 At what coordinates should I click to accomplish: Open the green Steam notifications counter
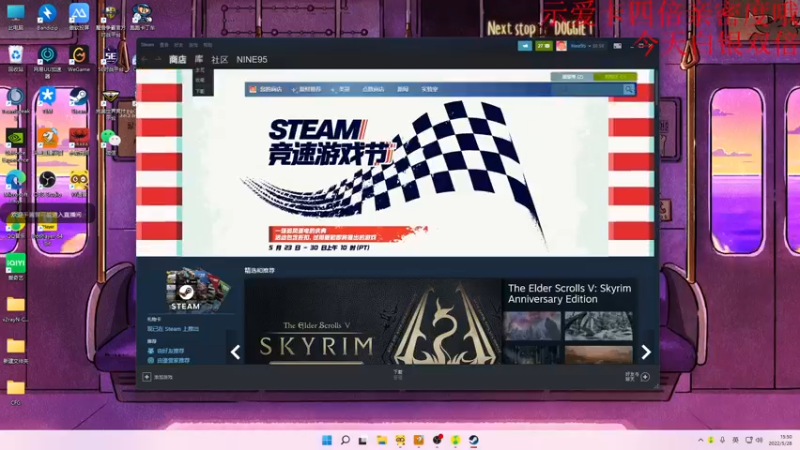(544, 46)
